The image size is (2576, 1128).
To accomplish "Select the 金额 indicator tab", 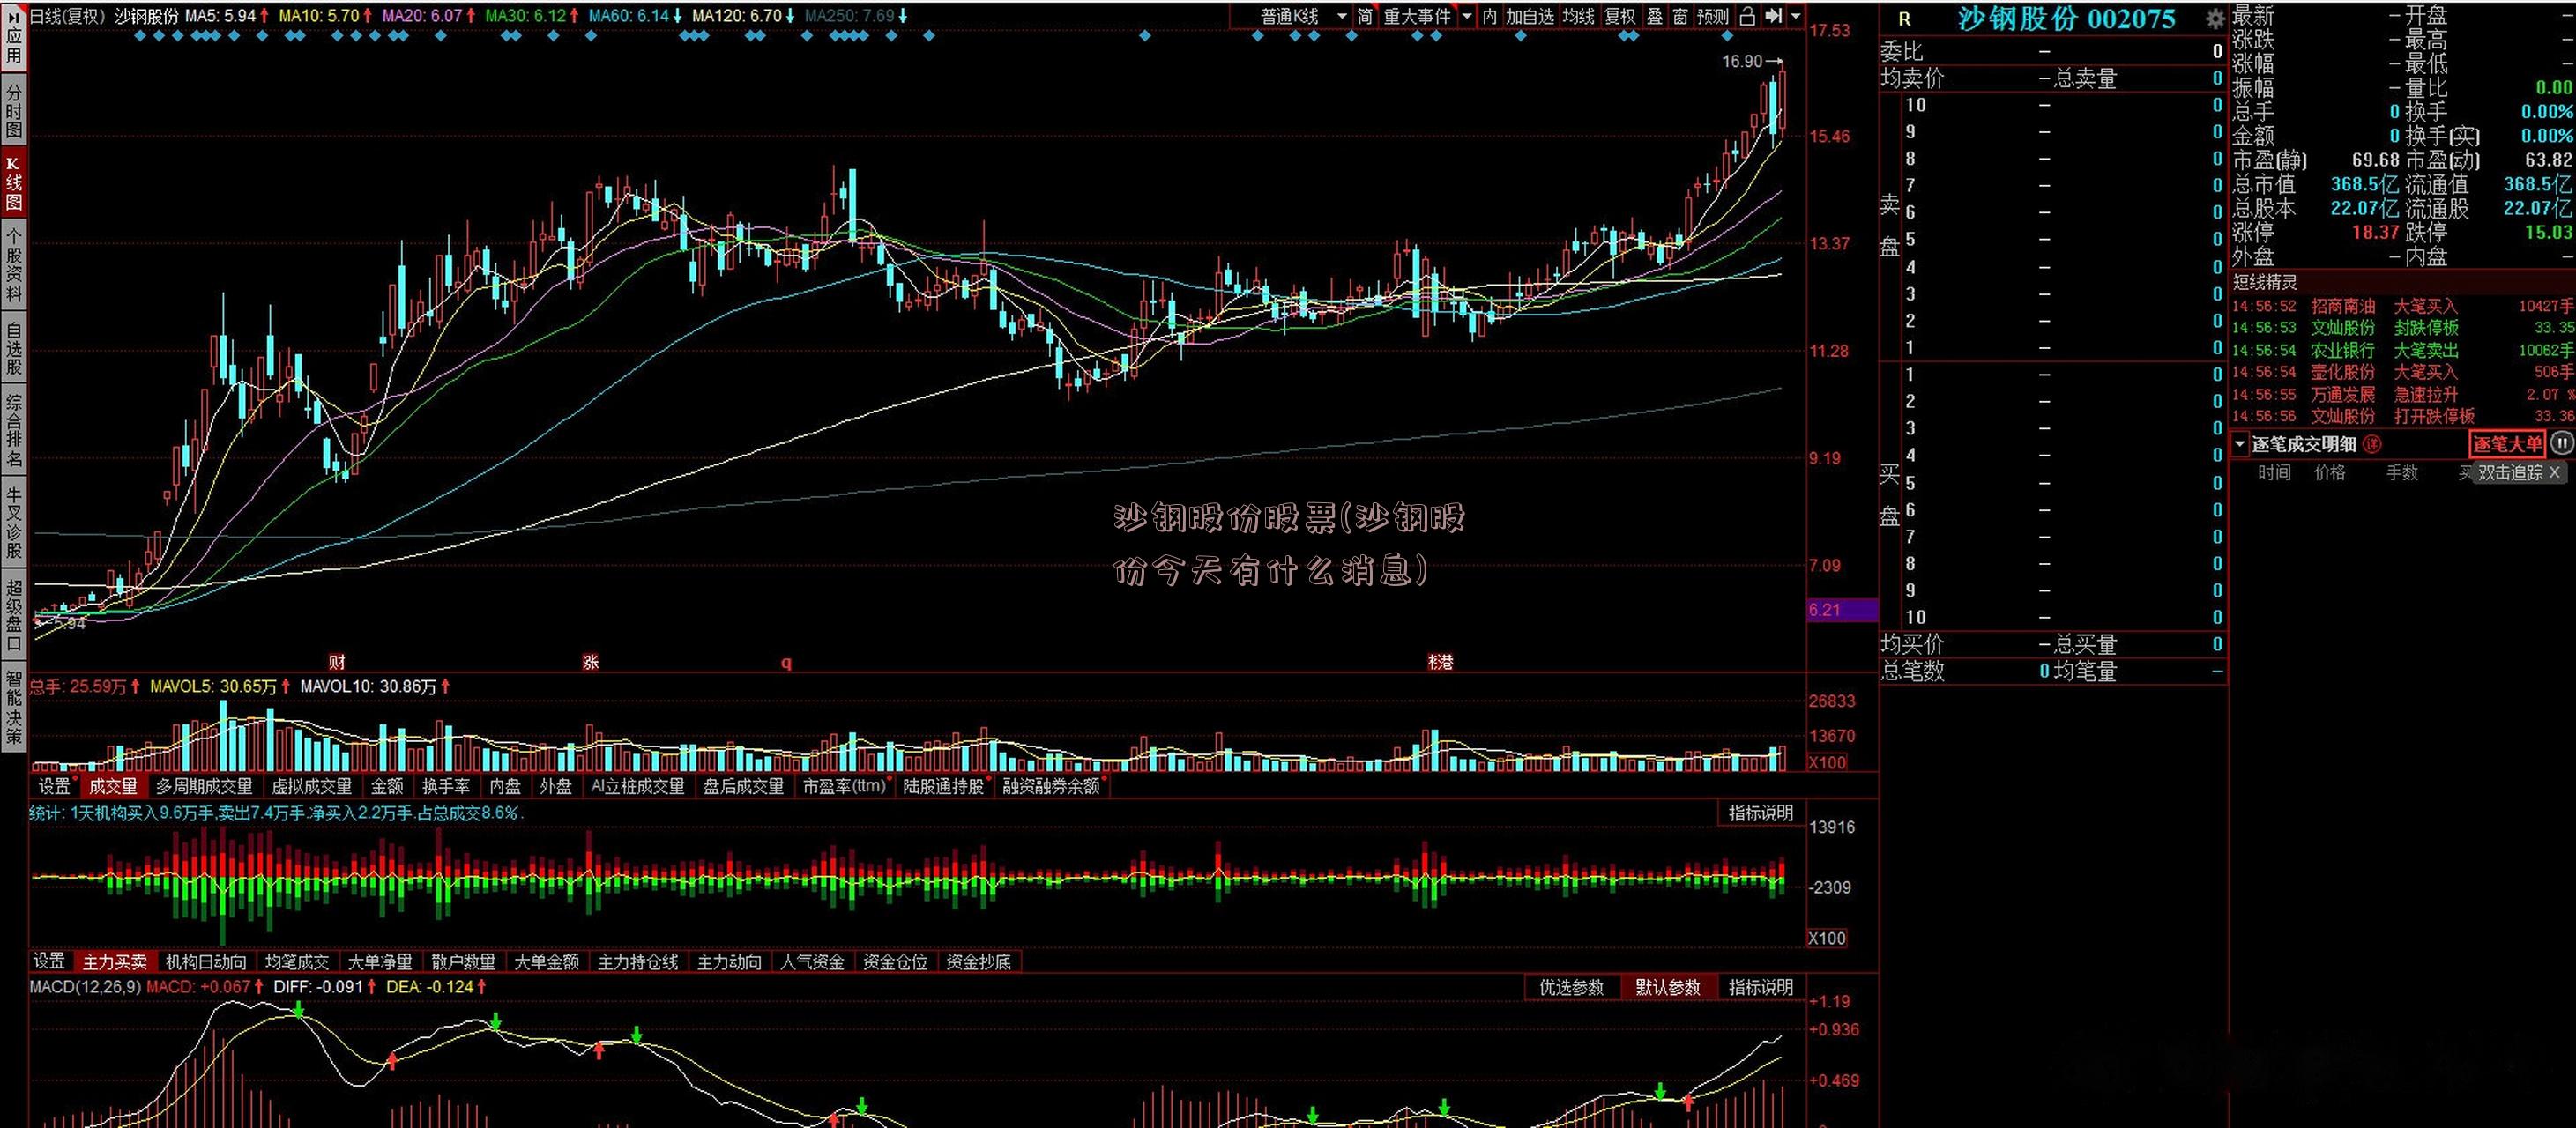I will [387, 786].
